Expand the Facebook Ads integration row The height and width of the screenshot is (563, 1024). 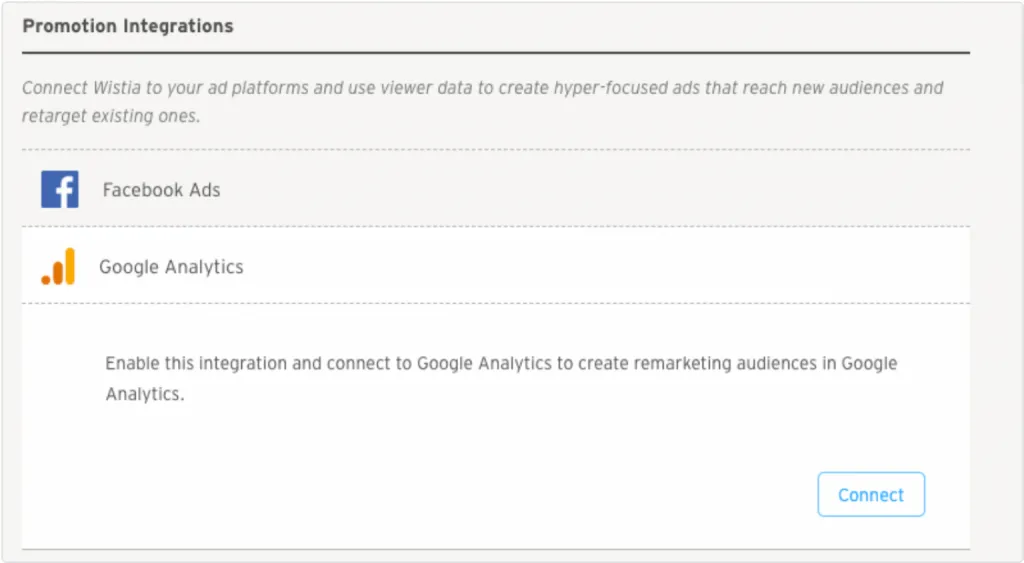coord(496,189)
